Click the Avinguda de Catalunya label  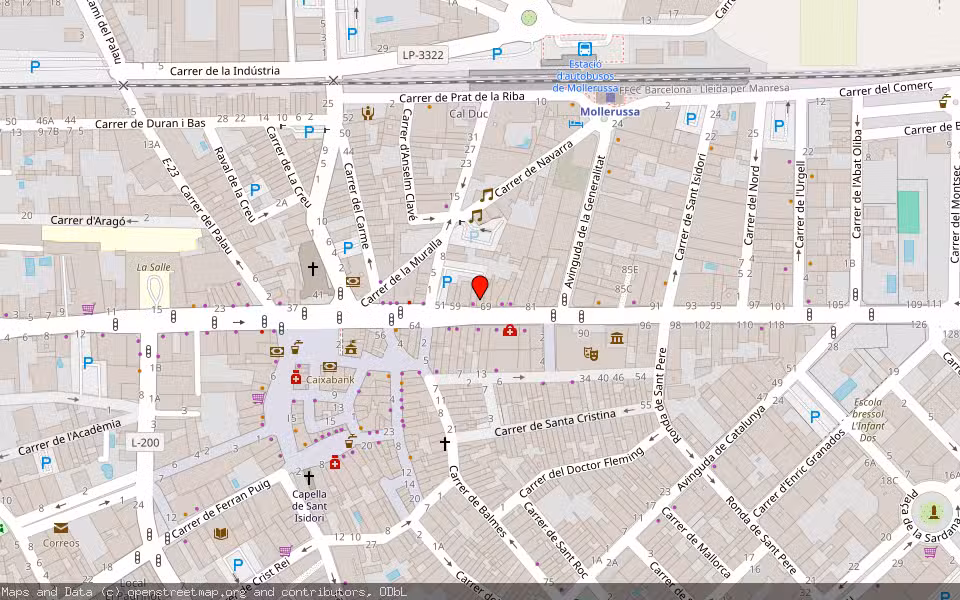pos(721,447)
